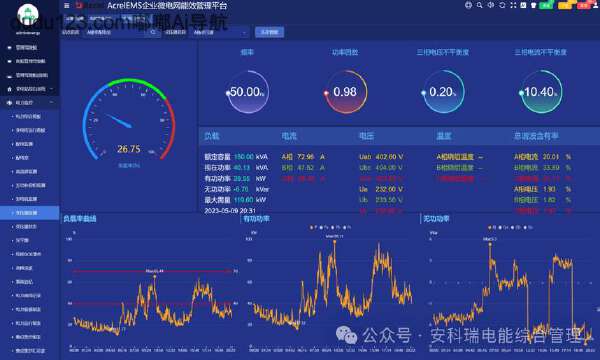The height and width of the screenshot is (360, 600).
Task: Expand the sidebar group with the home icon
Action: coord(30,89)
